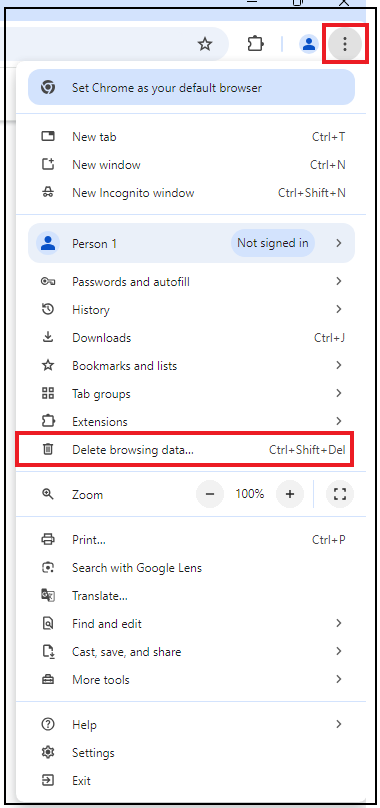Click the Not signed in chip
The height and width of the screenshot is (808, 380).
(273, 243)
